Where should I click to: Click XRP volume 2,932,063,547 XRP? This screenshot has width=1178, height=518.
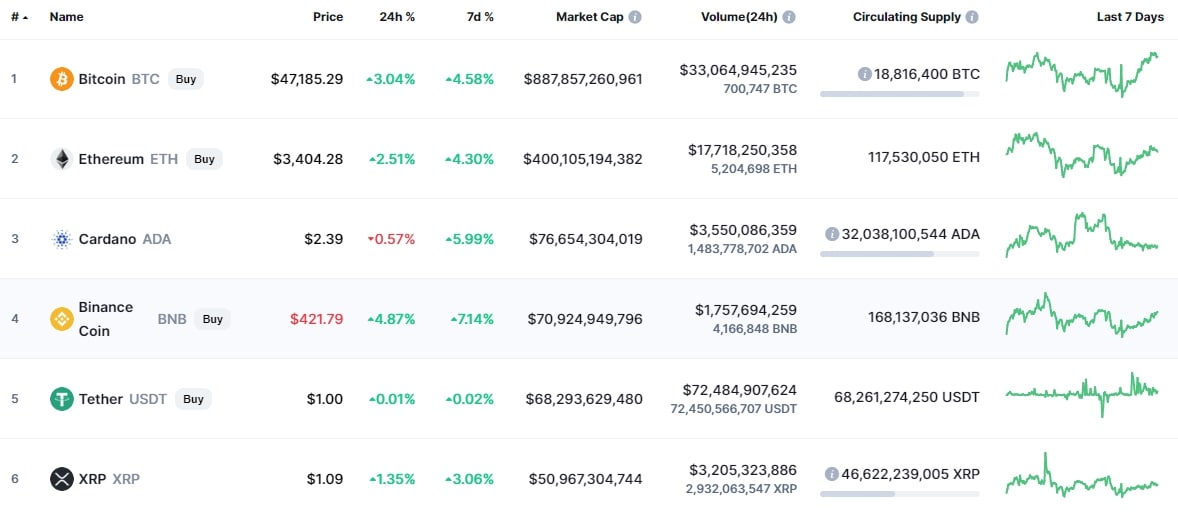tap(742, 488)
